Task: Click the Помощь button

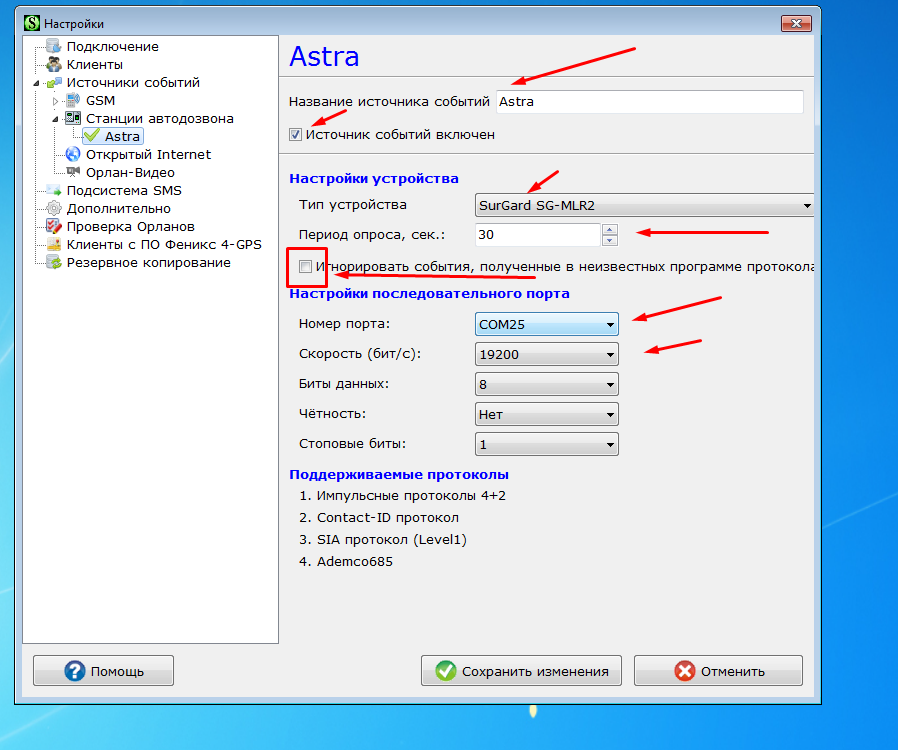Action: tap(103, 670)
